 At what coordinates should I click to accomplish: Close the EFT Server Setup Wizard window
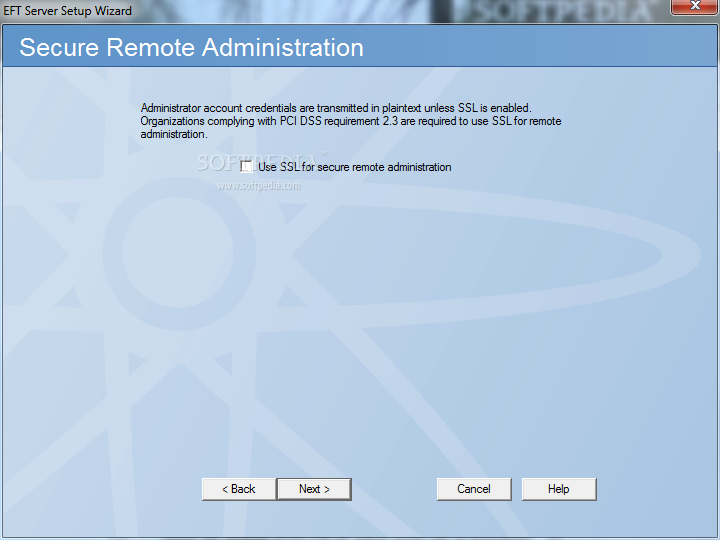(694, 6)
